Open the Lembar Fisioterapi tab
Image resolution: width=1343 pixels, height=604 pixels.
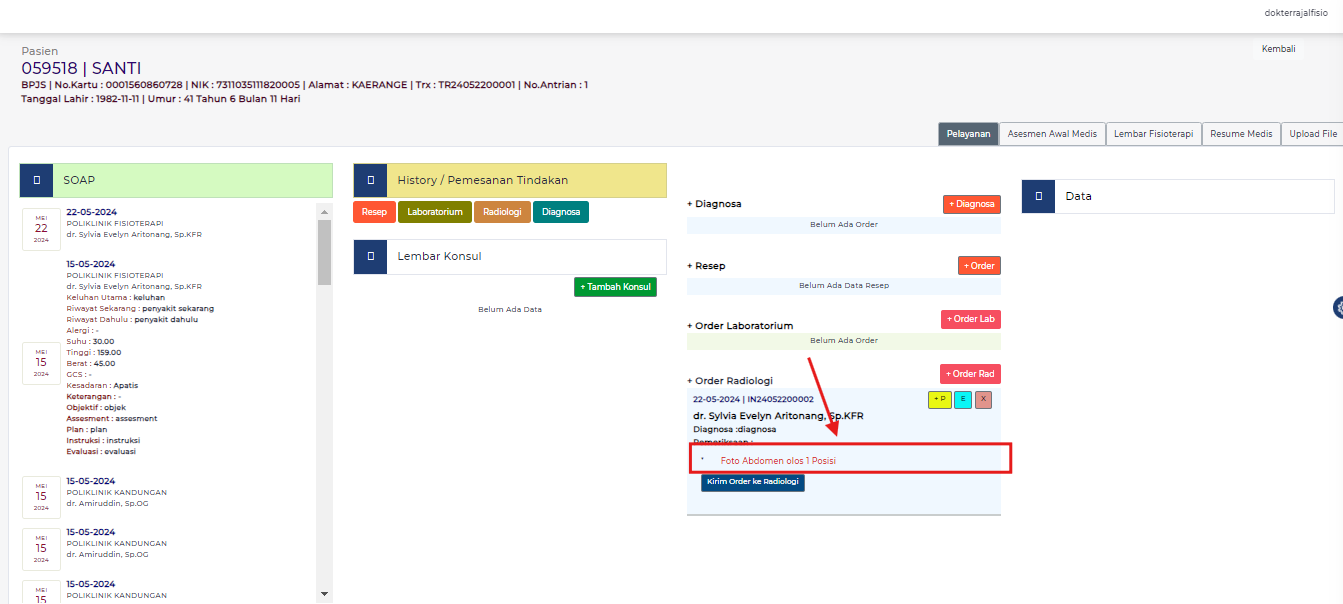[1153, 134]
